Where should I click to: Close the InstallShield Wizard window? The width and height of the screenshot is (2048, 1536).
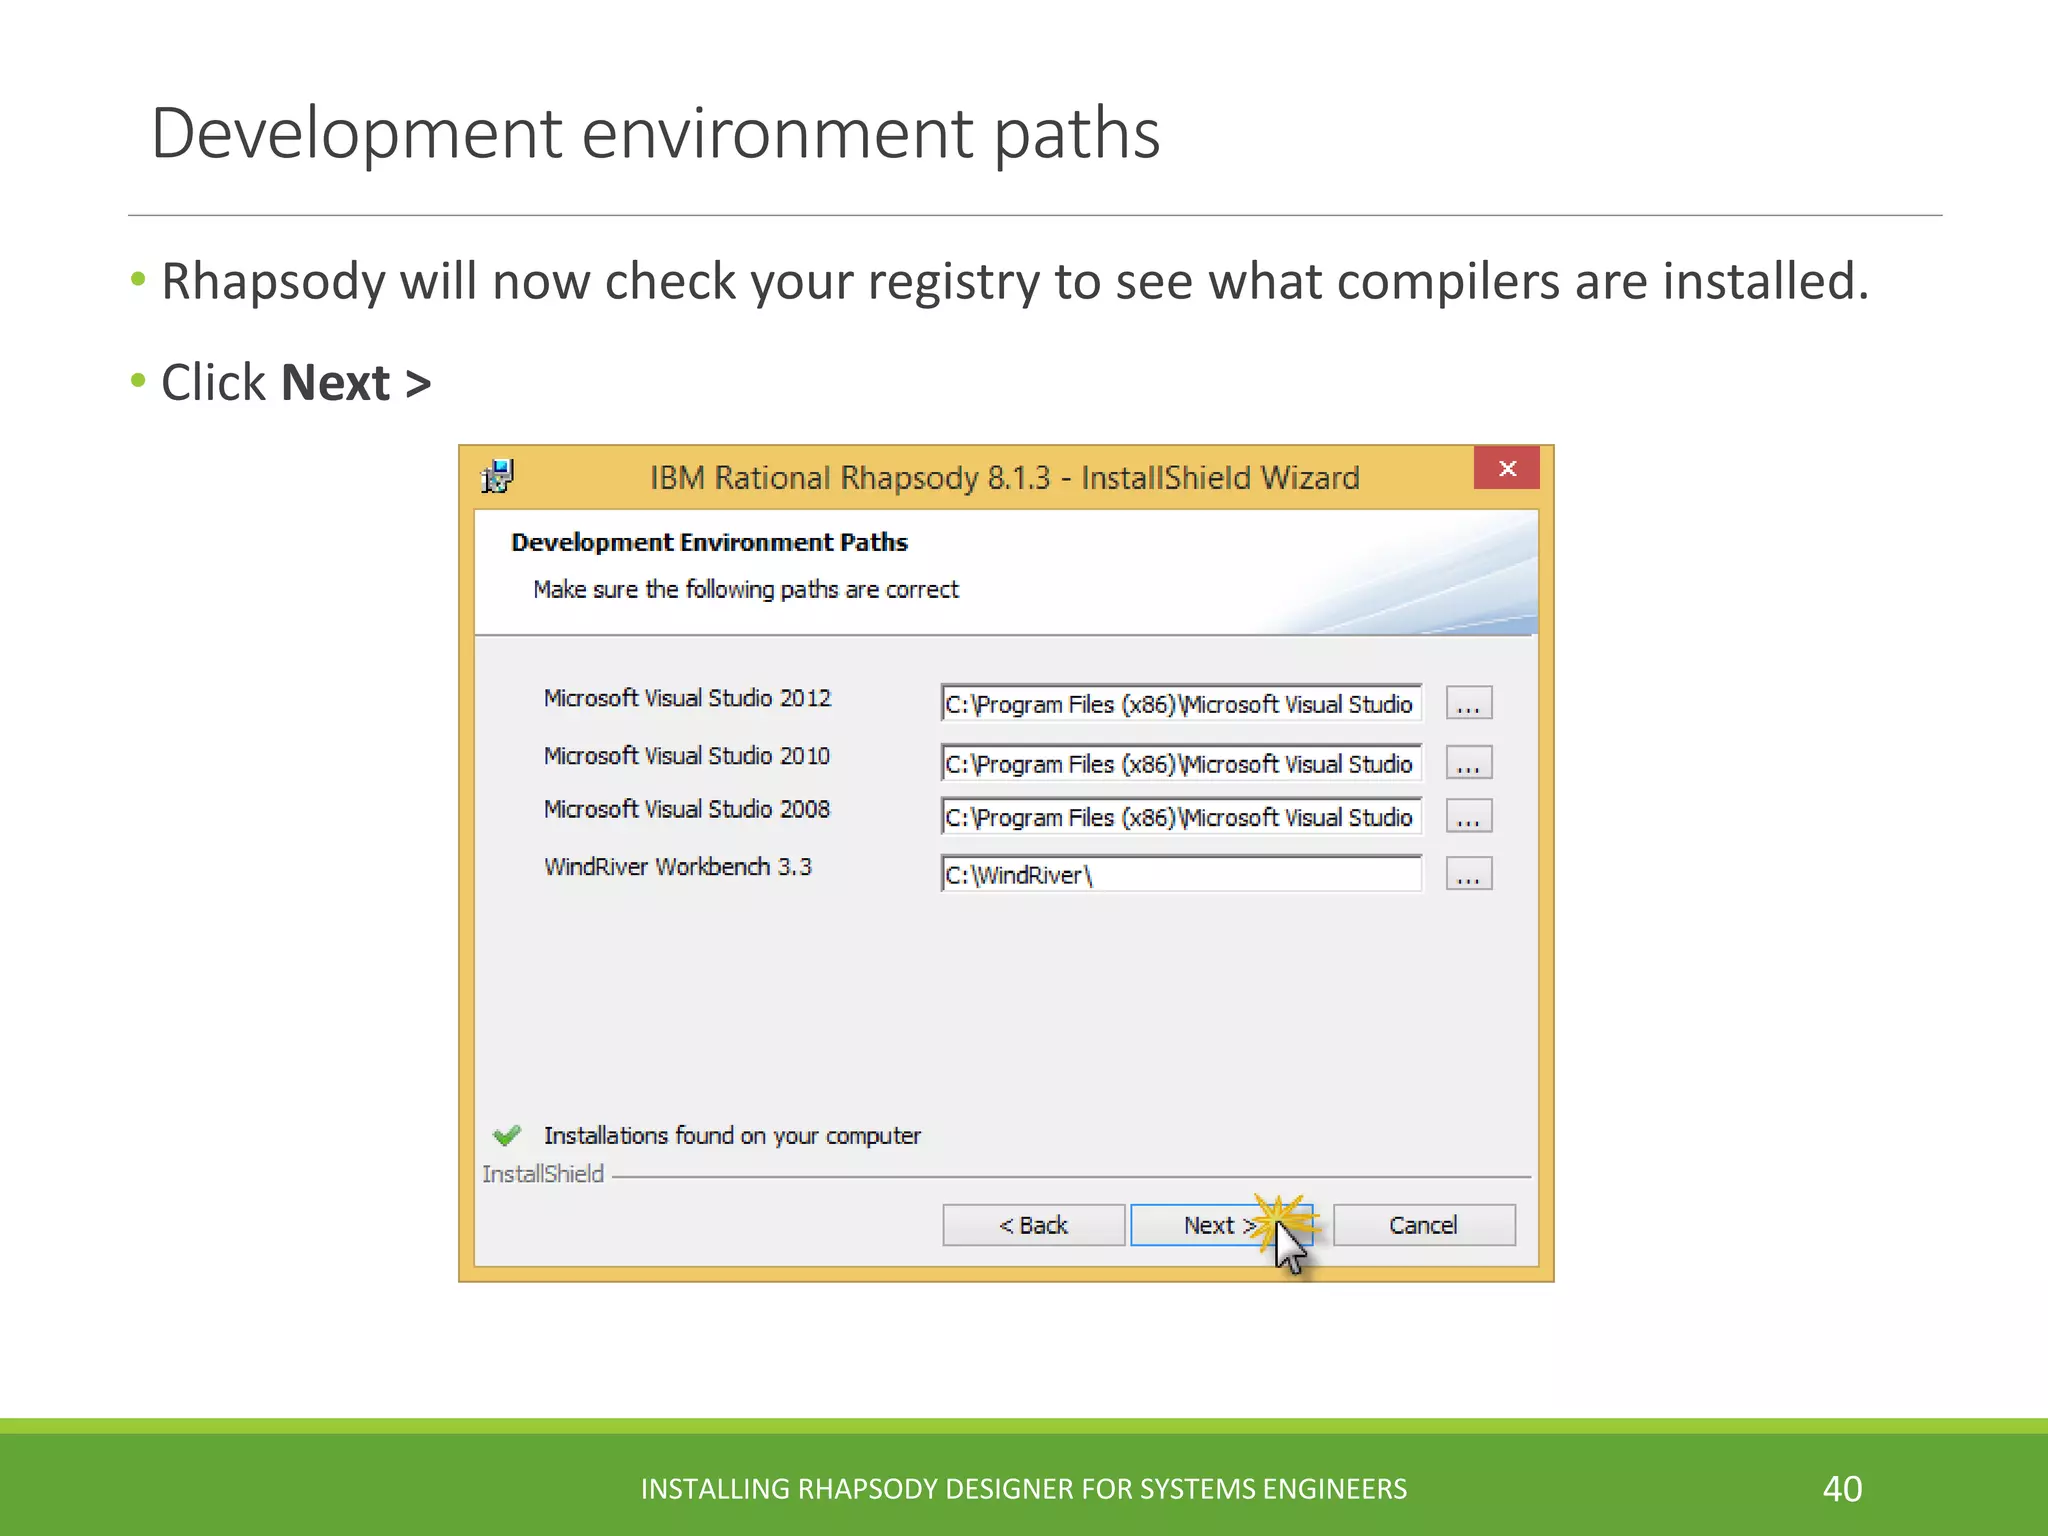tap(1507, 468)
